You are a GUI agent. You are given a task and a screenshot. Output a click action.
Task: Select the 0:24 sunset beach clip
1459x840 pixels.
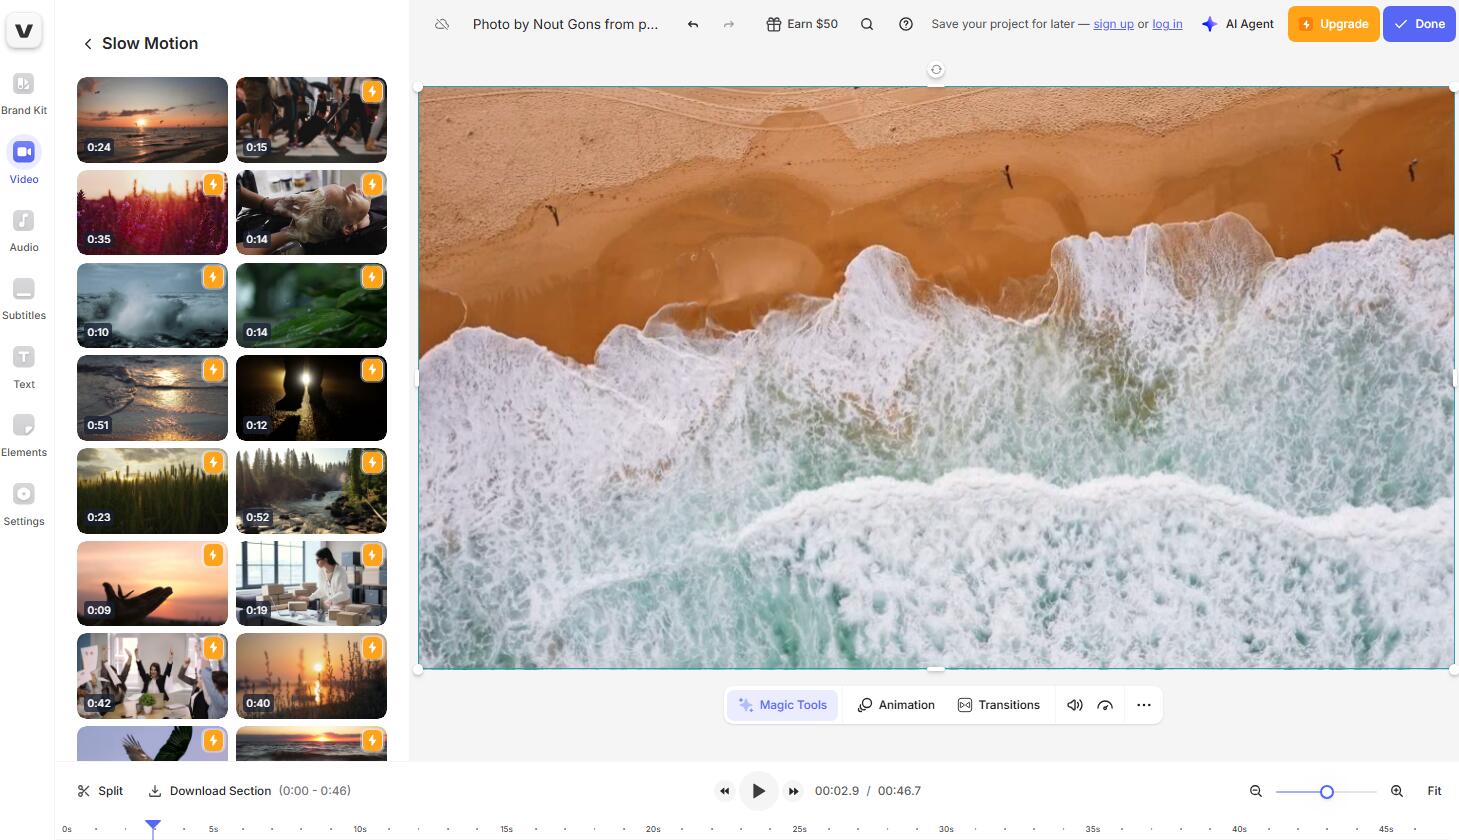(152, 120)
